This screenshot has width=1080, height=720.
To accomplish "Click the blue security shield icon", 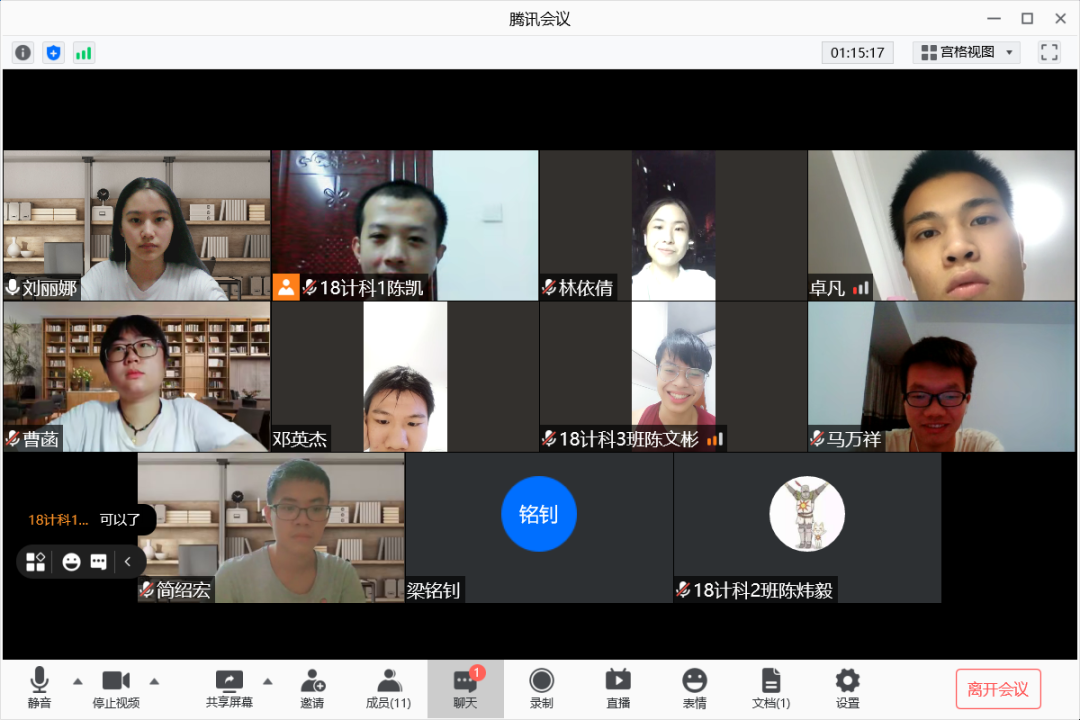I will click(53, 52).
